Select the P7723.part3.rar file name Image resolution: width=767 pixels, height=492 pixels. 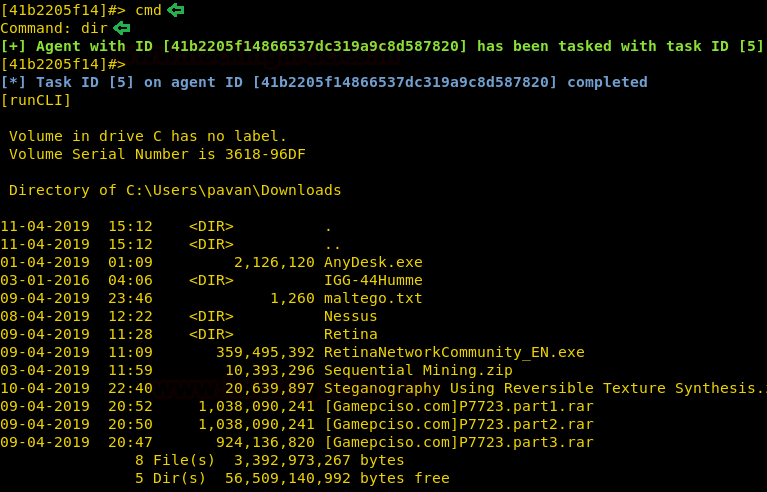pos(458,442)
